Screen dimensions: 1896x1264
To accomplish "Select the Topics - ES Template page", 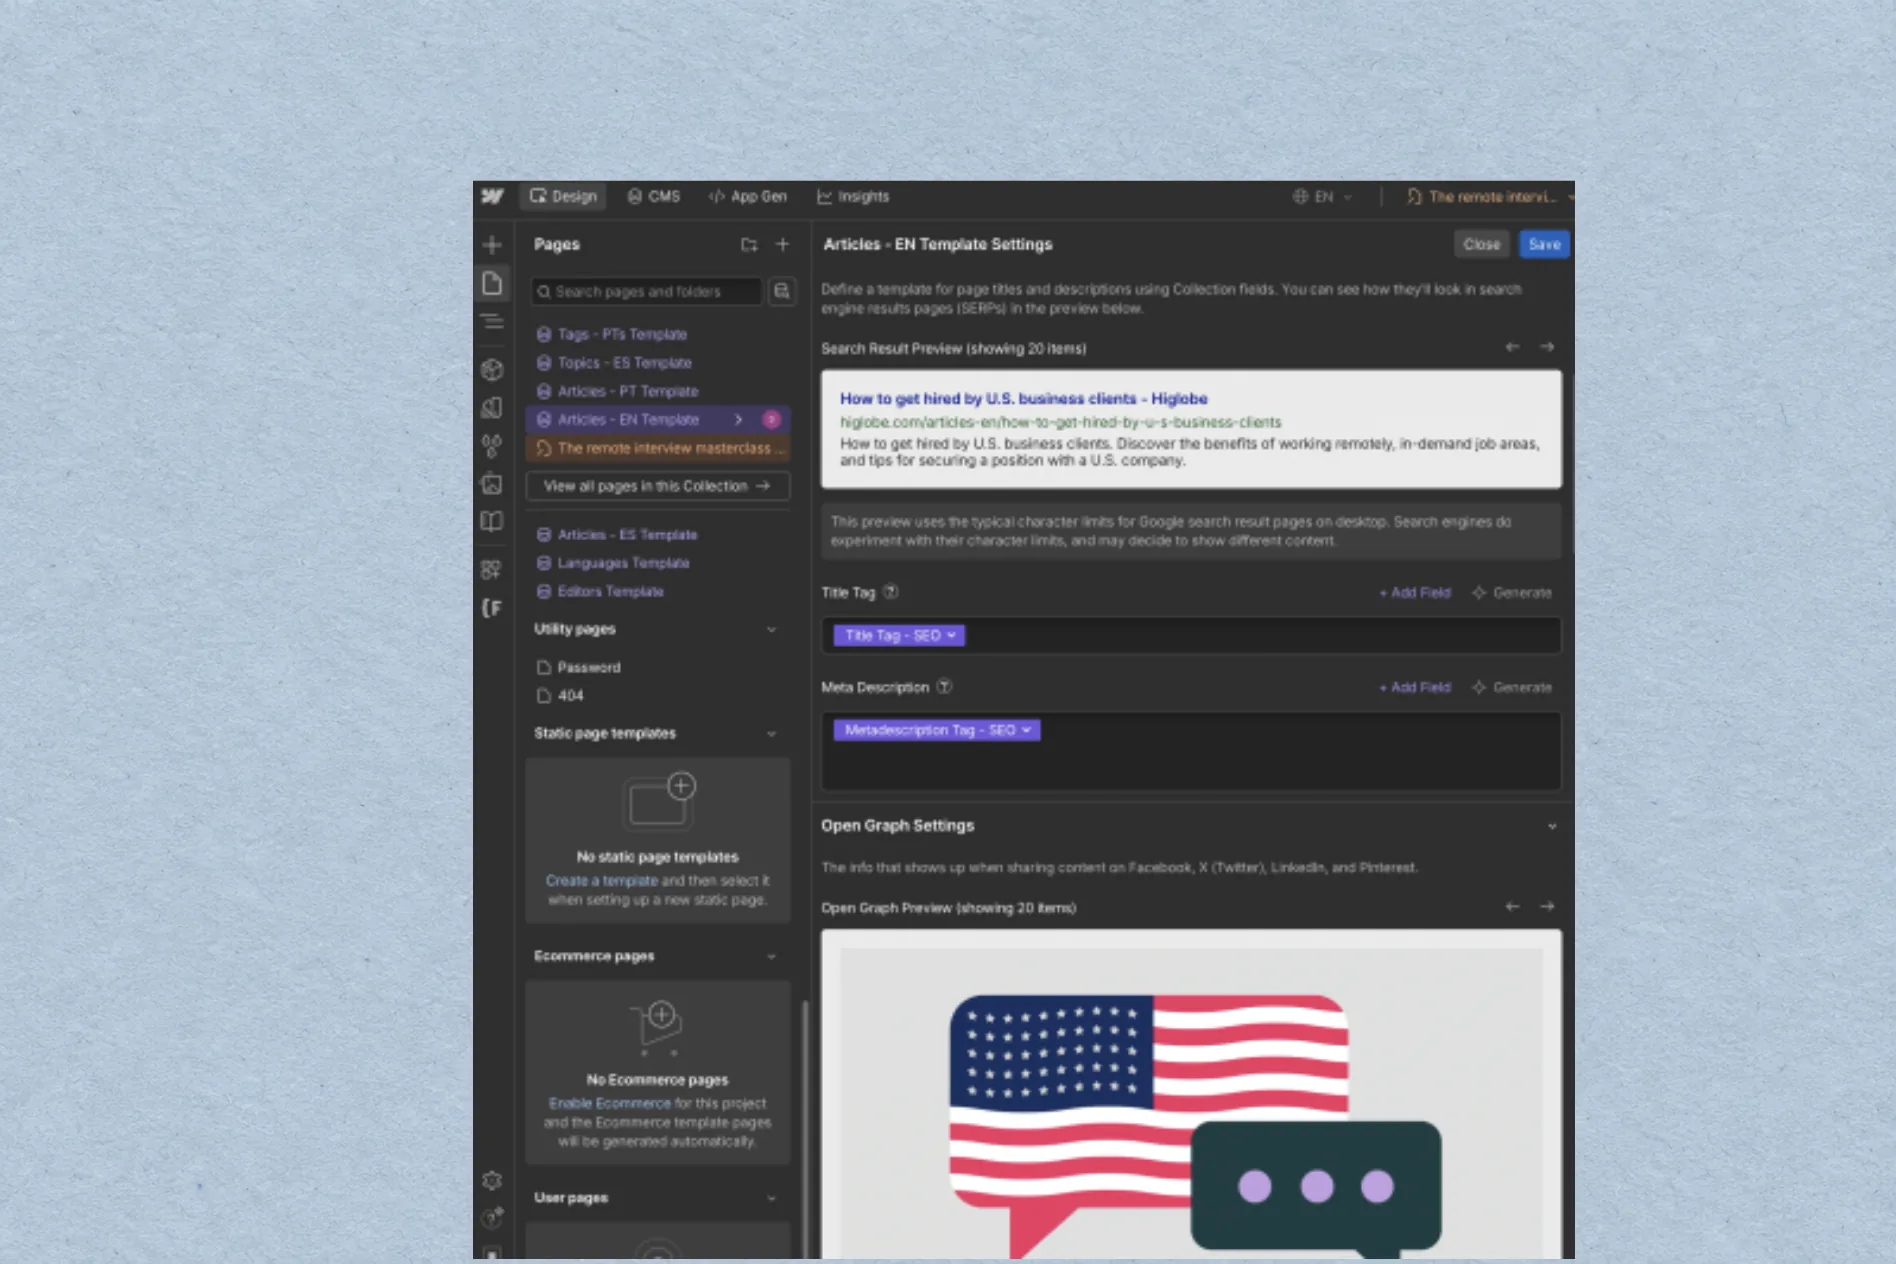I will coord(657,363).
